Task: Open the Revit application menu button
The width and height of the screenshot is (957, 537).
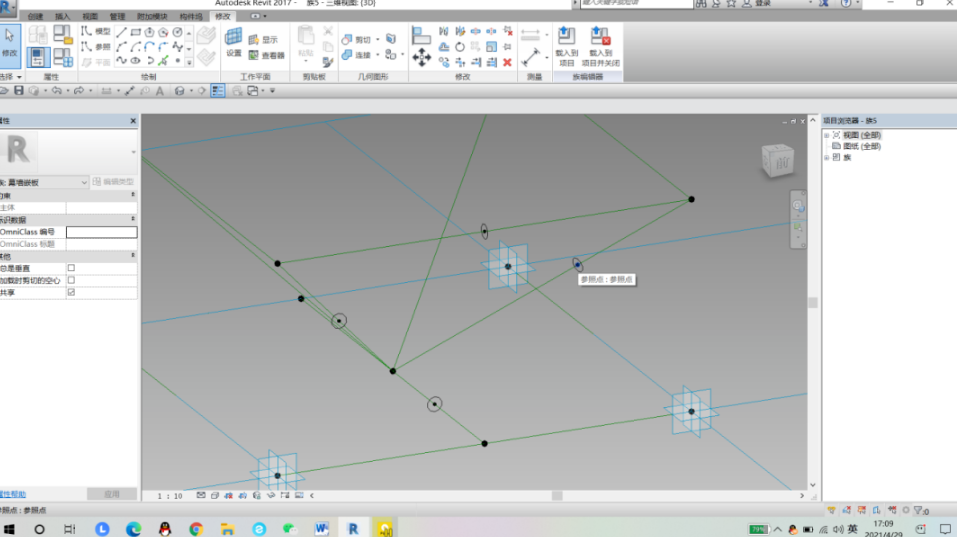Action: [7, 8]
